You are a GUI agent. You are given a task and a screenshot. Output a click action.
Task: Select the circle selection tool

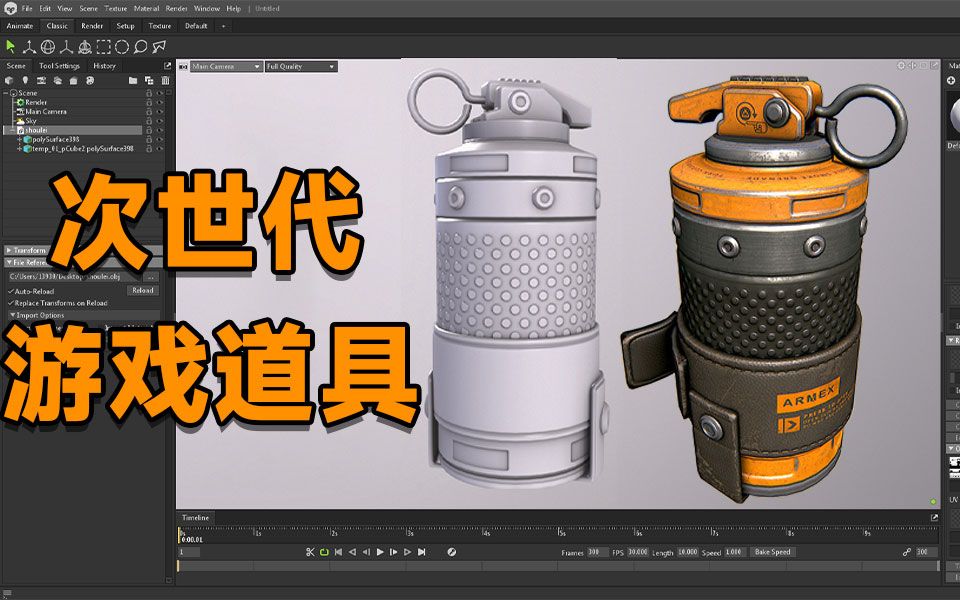point(122,45)
